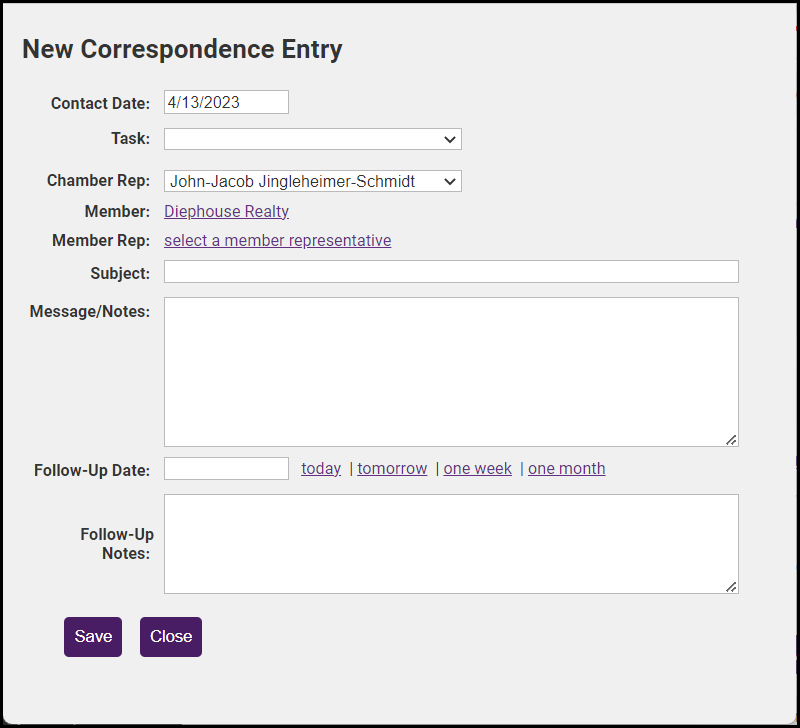Click inside the Message/Notes text area
Viewport: 800px width, 728px height.
[451, 371]
